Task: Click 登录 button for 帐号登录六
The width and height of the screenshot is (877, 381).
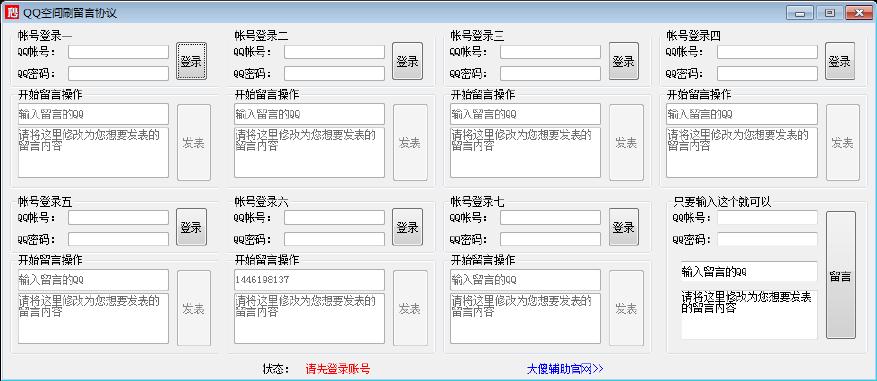Action: 407,227
